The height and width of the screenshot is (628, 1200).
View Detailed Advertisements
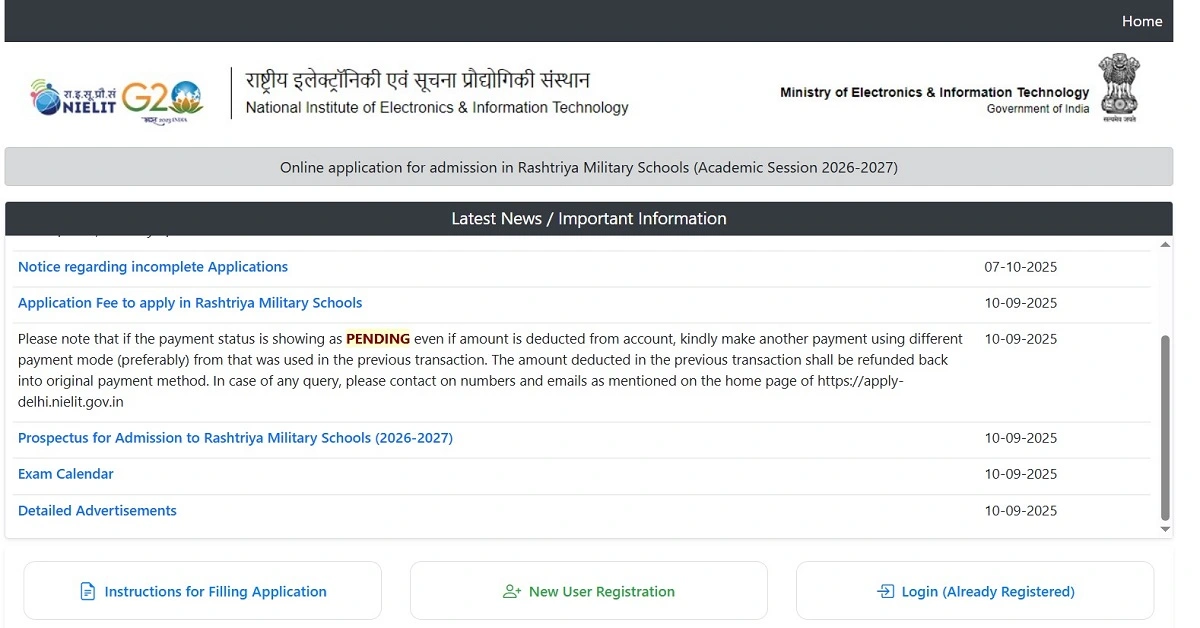click(x=97, y=510)
